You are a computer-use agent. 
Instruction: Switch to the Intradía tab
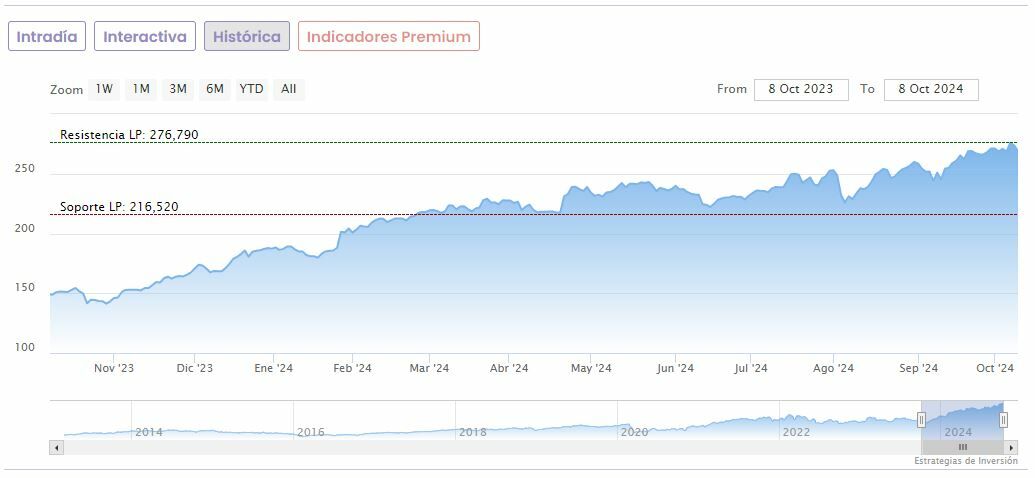pos(47,37)
